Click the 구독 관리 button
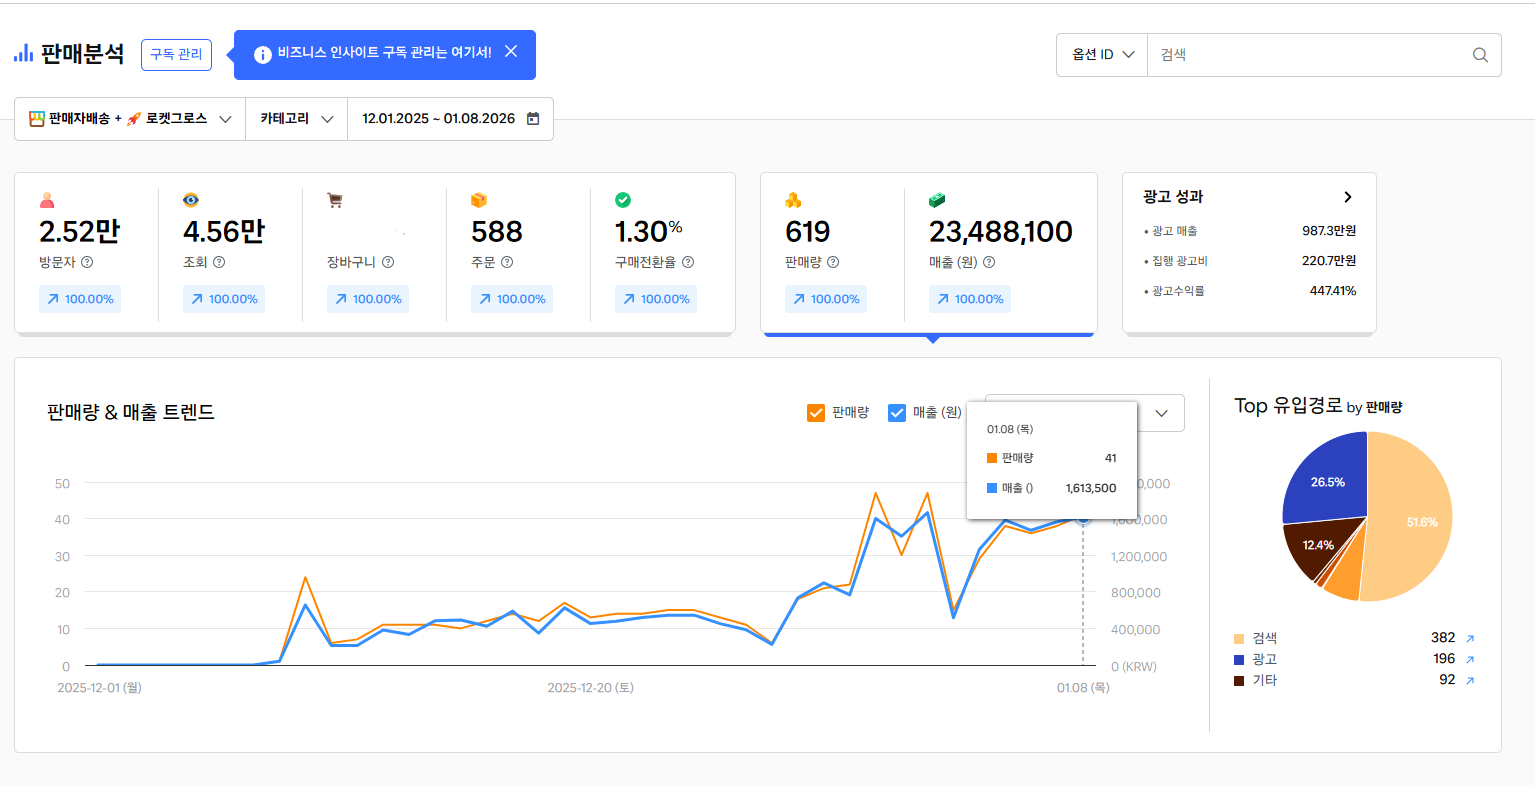Screen dimensions: 1535x785 (176, 55)
